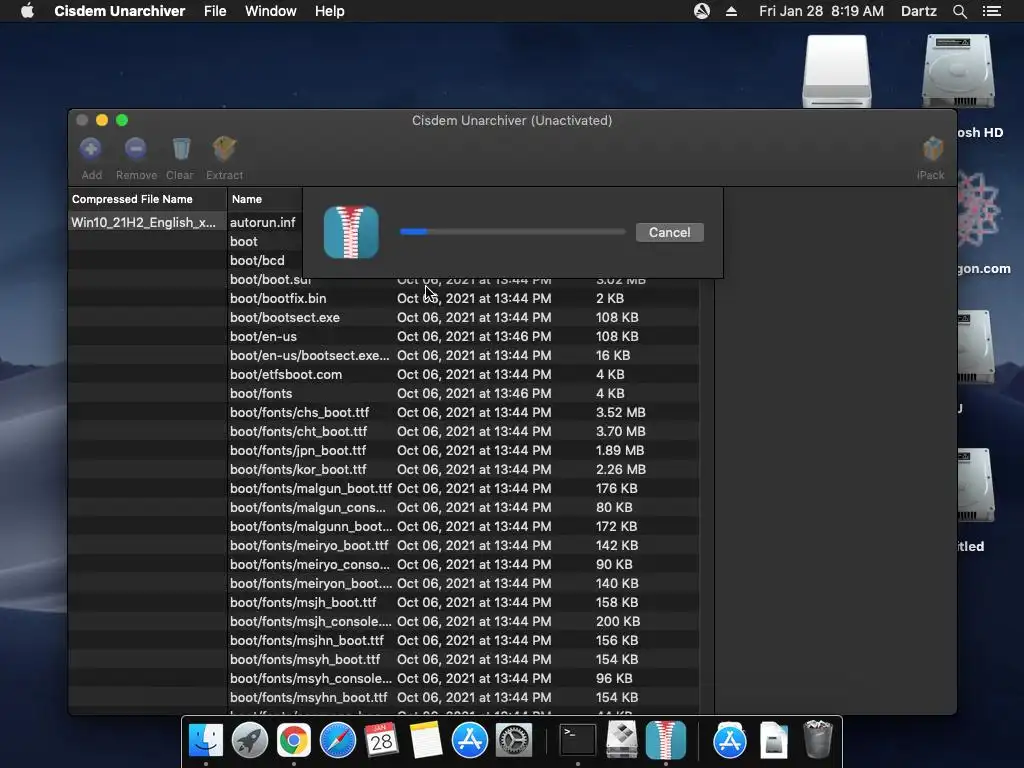The image size is (1024, 768).
Task: Select boot/fonts/cht_boot.ttf entry
Action: click(464, 431)
